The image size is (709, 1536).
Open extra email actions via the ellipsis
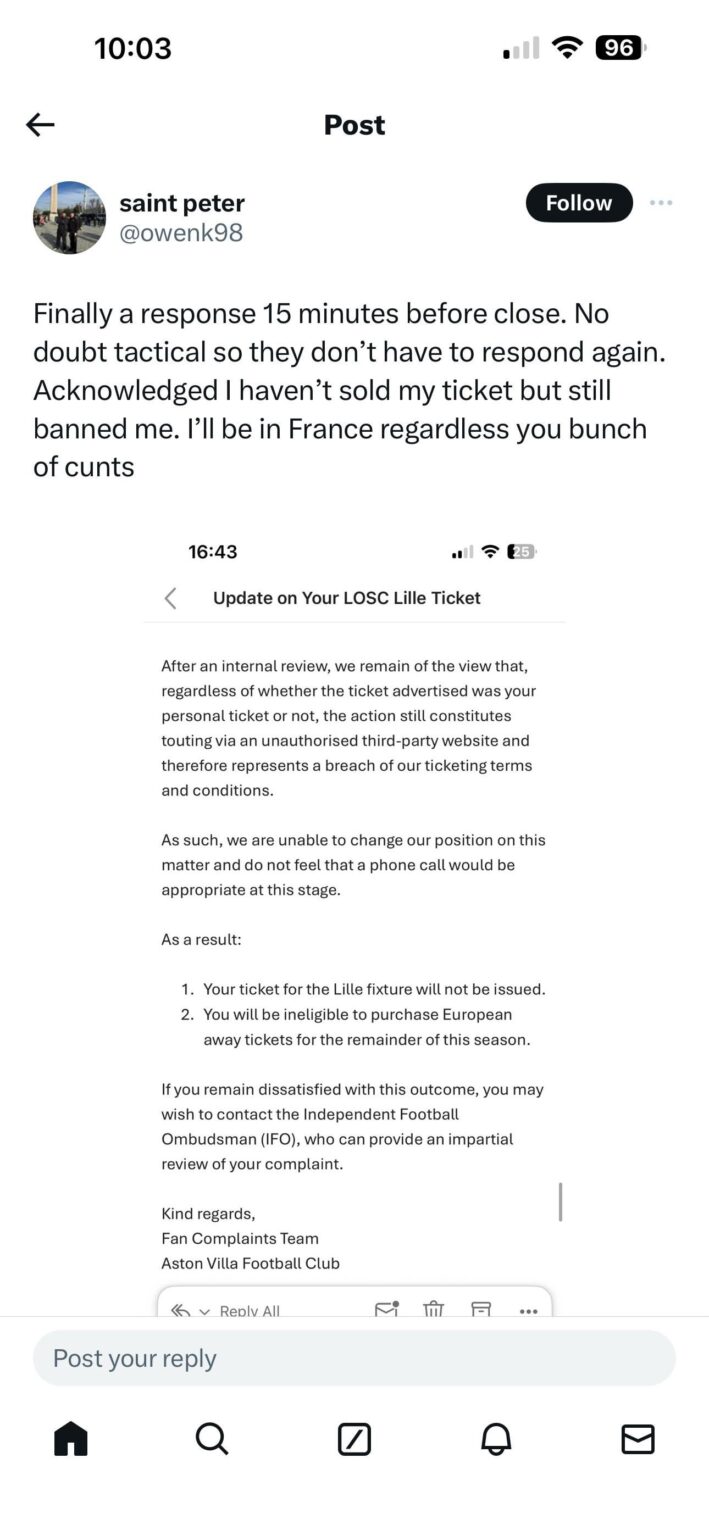pos(528,1309)
